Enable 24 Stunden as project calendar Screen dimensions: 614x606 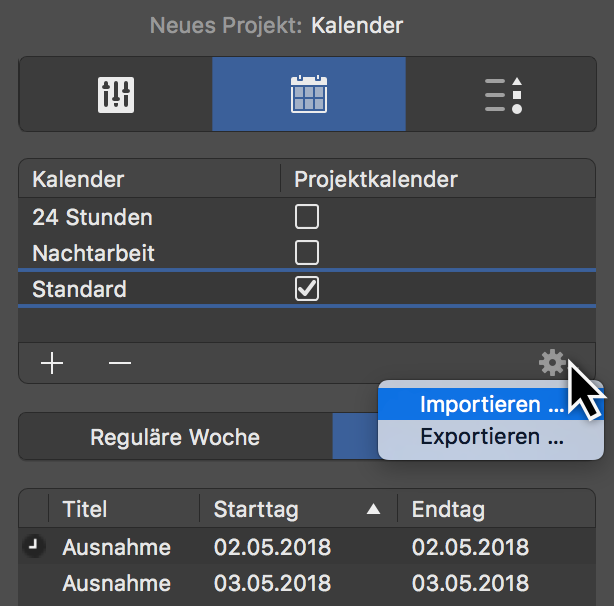[307, 216]
